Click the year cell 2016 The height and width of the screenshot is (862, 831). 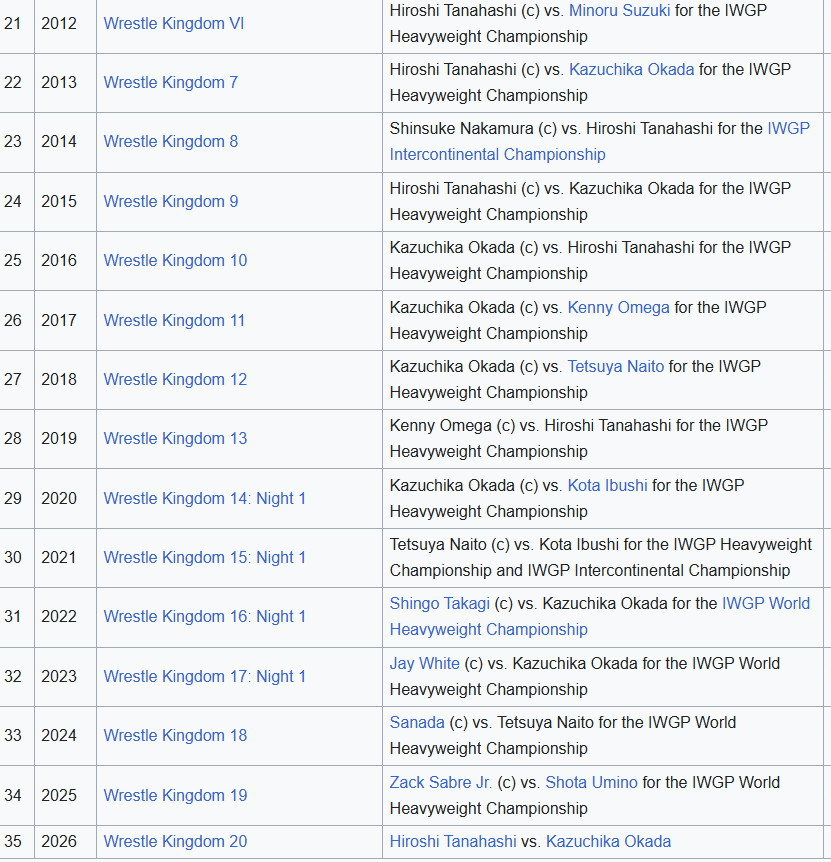coord(65,261)
